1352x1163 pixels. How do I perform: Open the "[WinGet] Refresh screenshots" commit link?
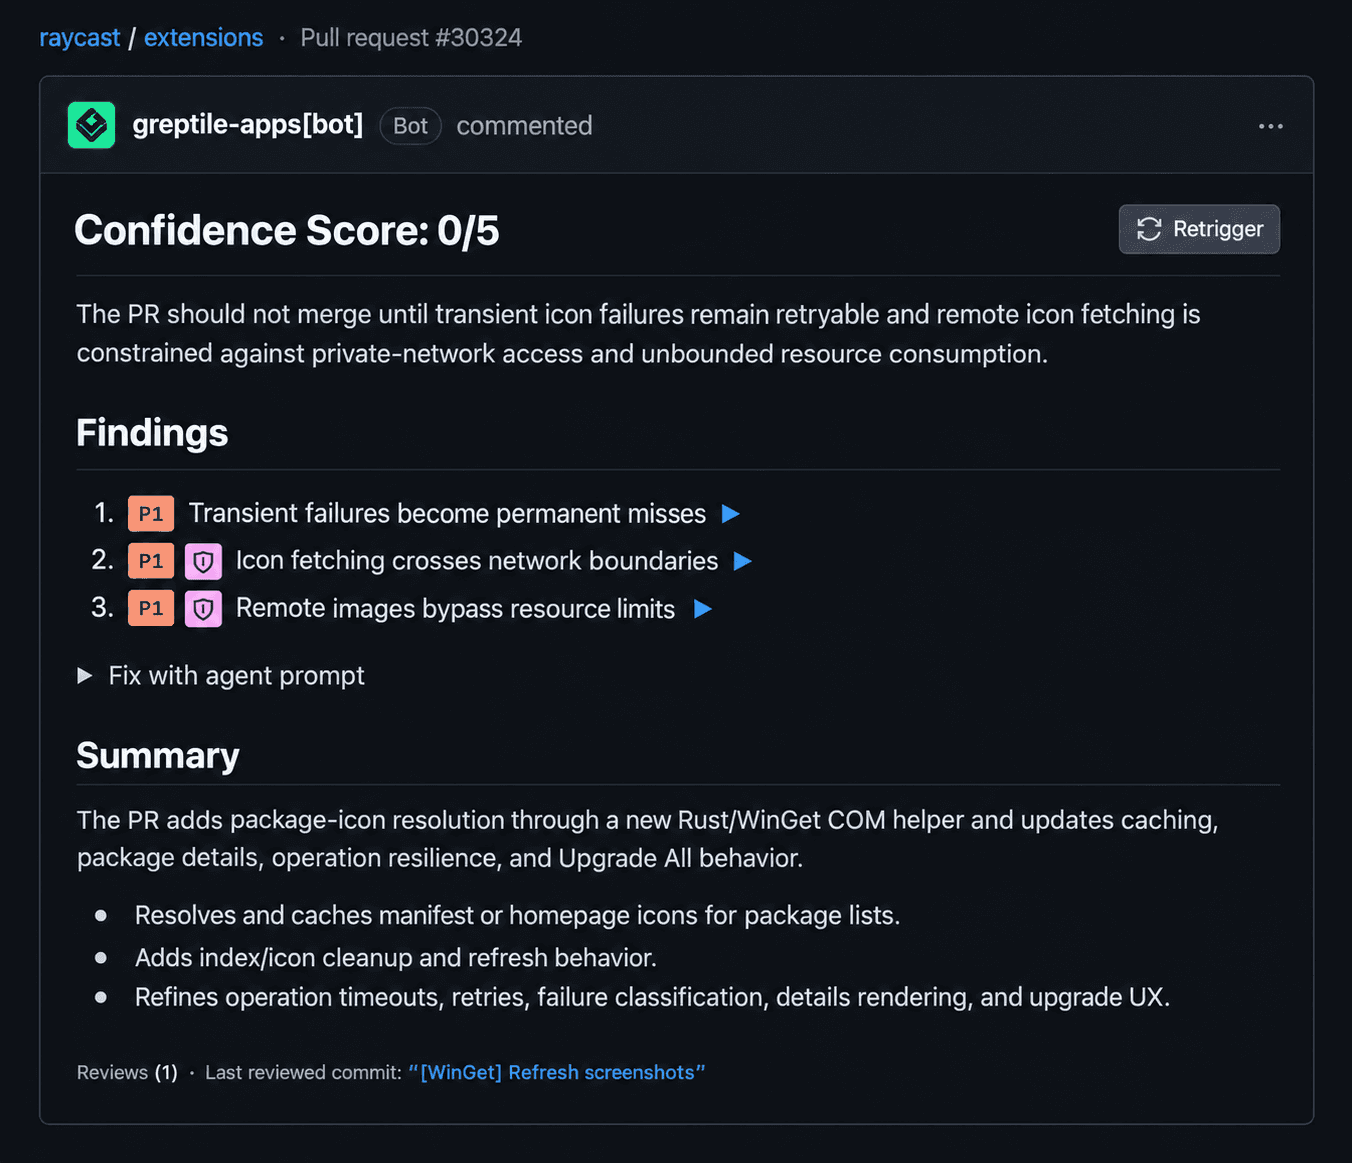click(x=557, y=1072)
